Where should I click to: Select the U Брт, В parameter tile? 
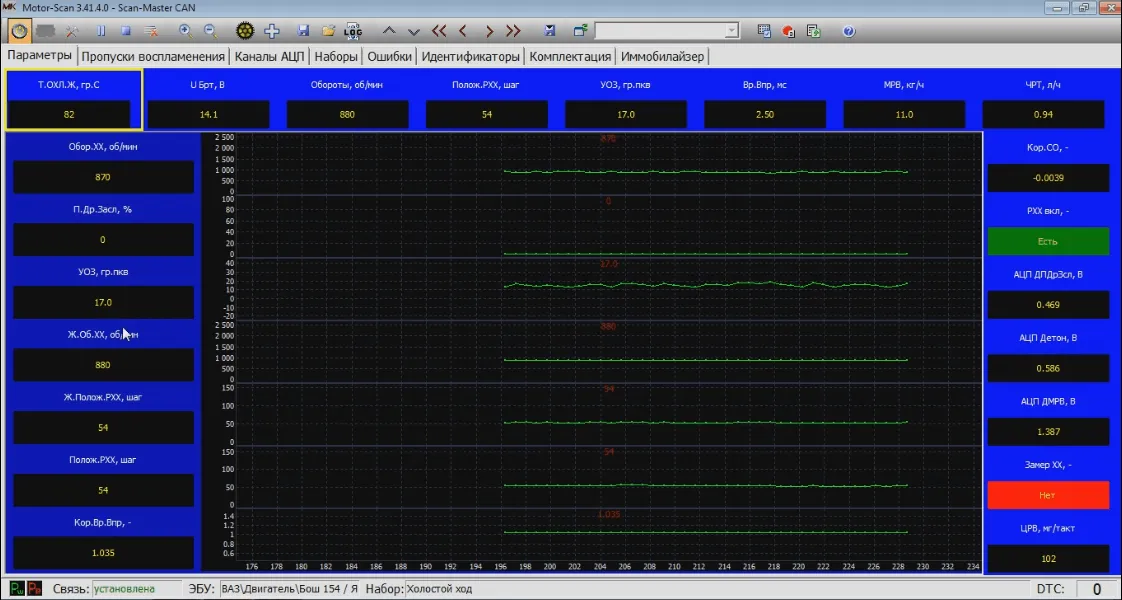coord(208,99)
